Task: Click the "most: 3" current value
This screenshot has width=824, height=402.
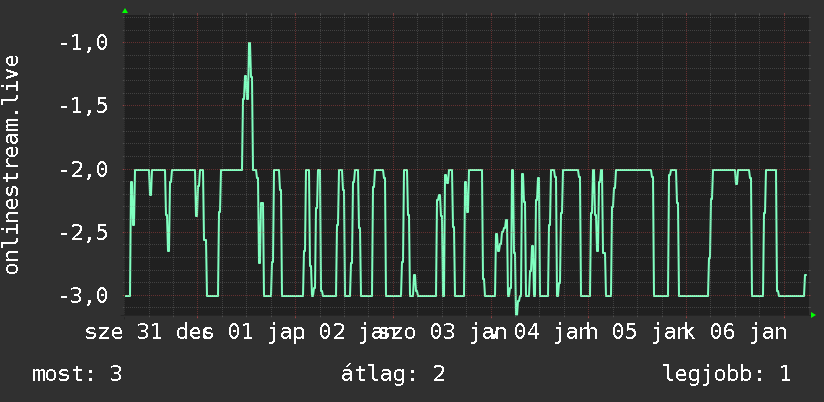Action: (x=77, y=374)
